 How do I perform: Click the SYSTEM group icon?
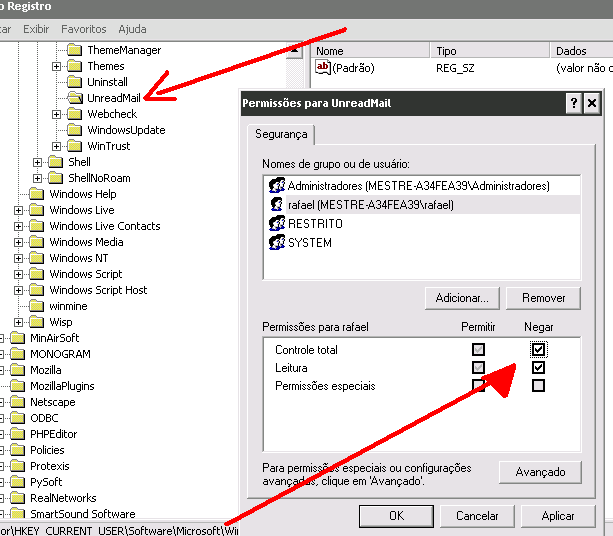277,243
